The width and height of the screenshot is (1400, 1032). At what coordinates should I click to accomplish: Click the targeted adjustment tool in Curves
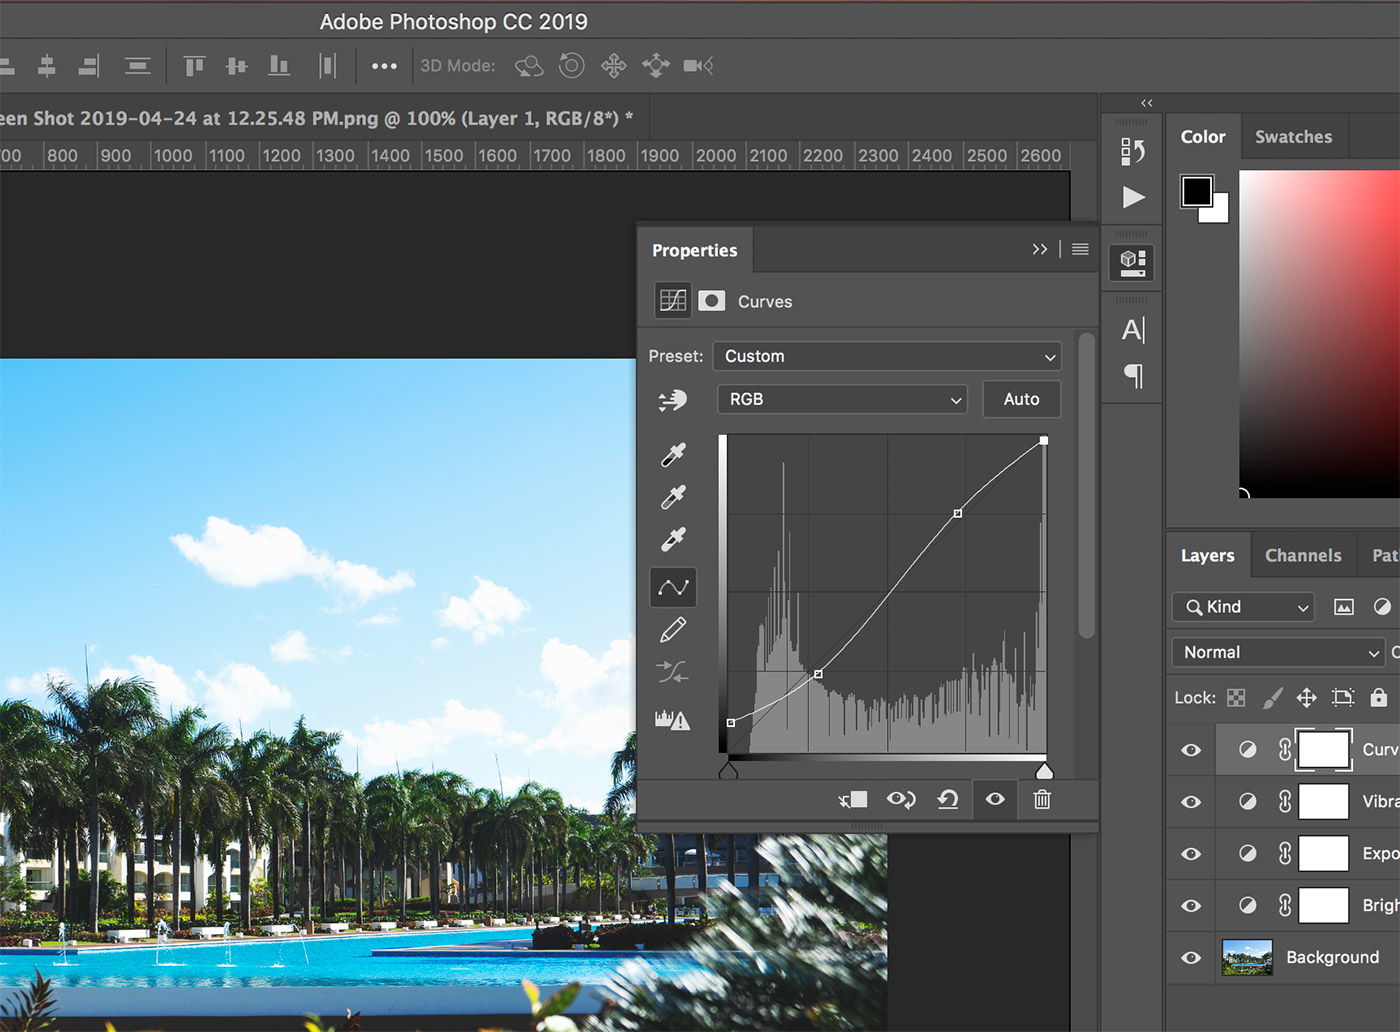coord(672,399)
